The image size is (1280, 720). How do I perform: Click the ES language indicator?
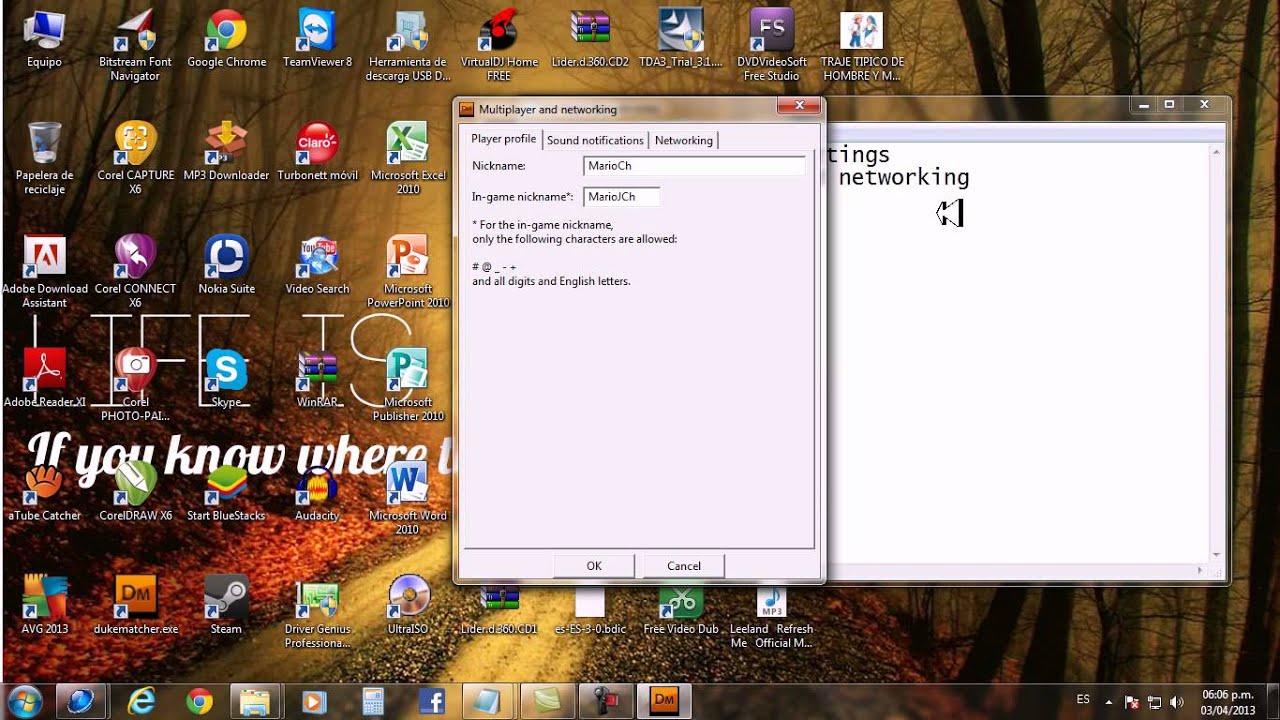click(x=1083, y=700)
